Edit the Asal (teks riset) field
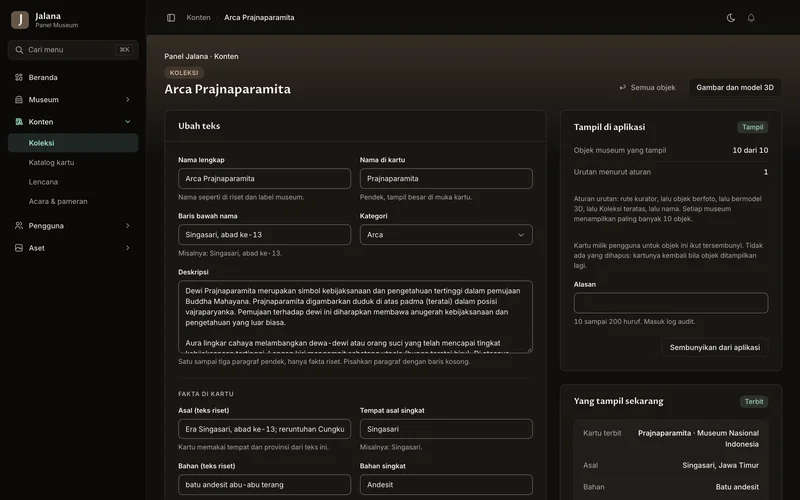This screenshot has width=800, height=500. (x=264, y=429)
